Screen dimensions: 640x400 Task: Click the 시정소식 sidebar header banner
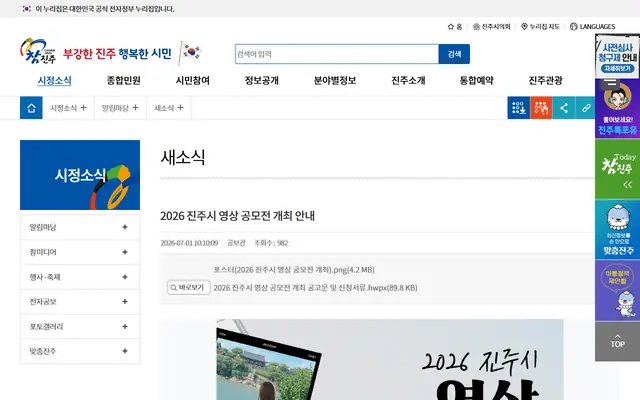(80, 175)
